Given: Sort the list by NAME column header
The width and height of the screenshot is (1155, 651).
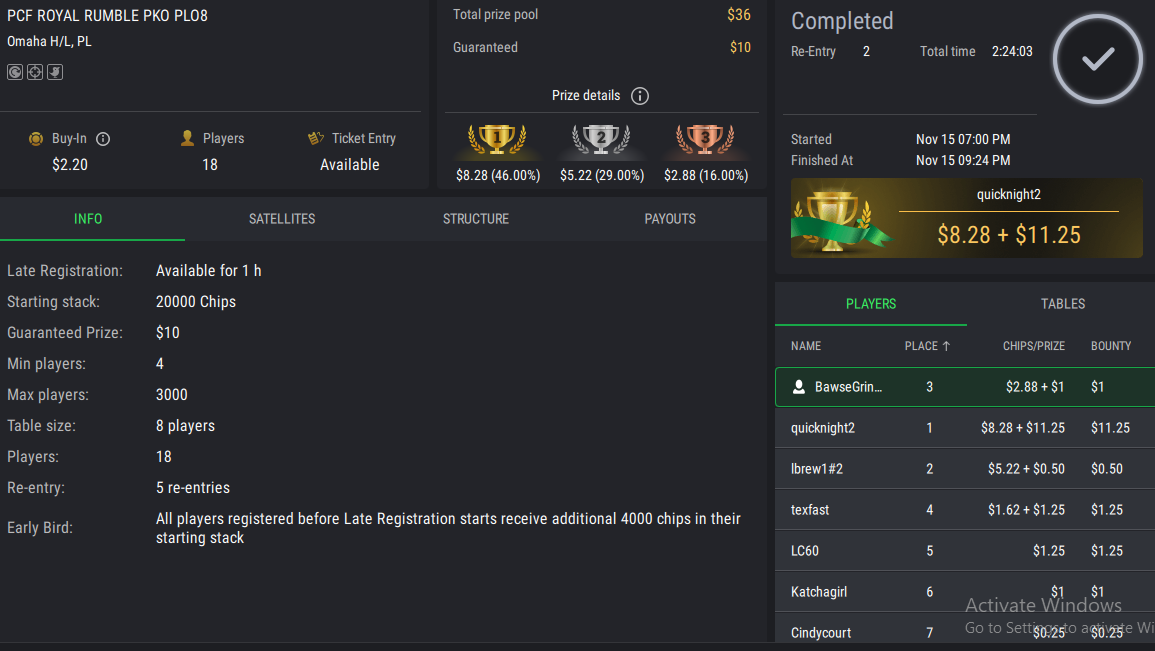Looking at the screenshot, I should coord(806,346).
